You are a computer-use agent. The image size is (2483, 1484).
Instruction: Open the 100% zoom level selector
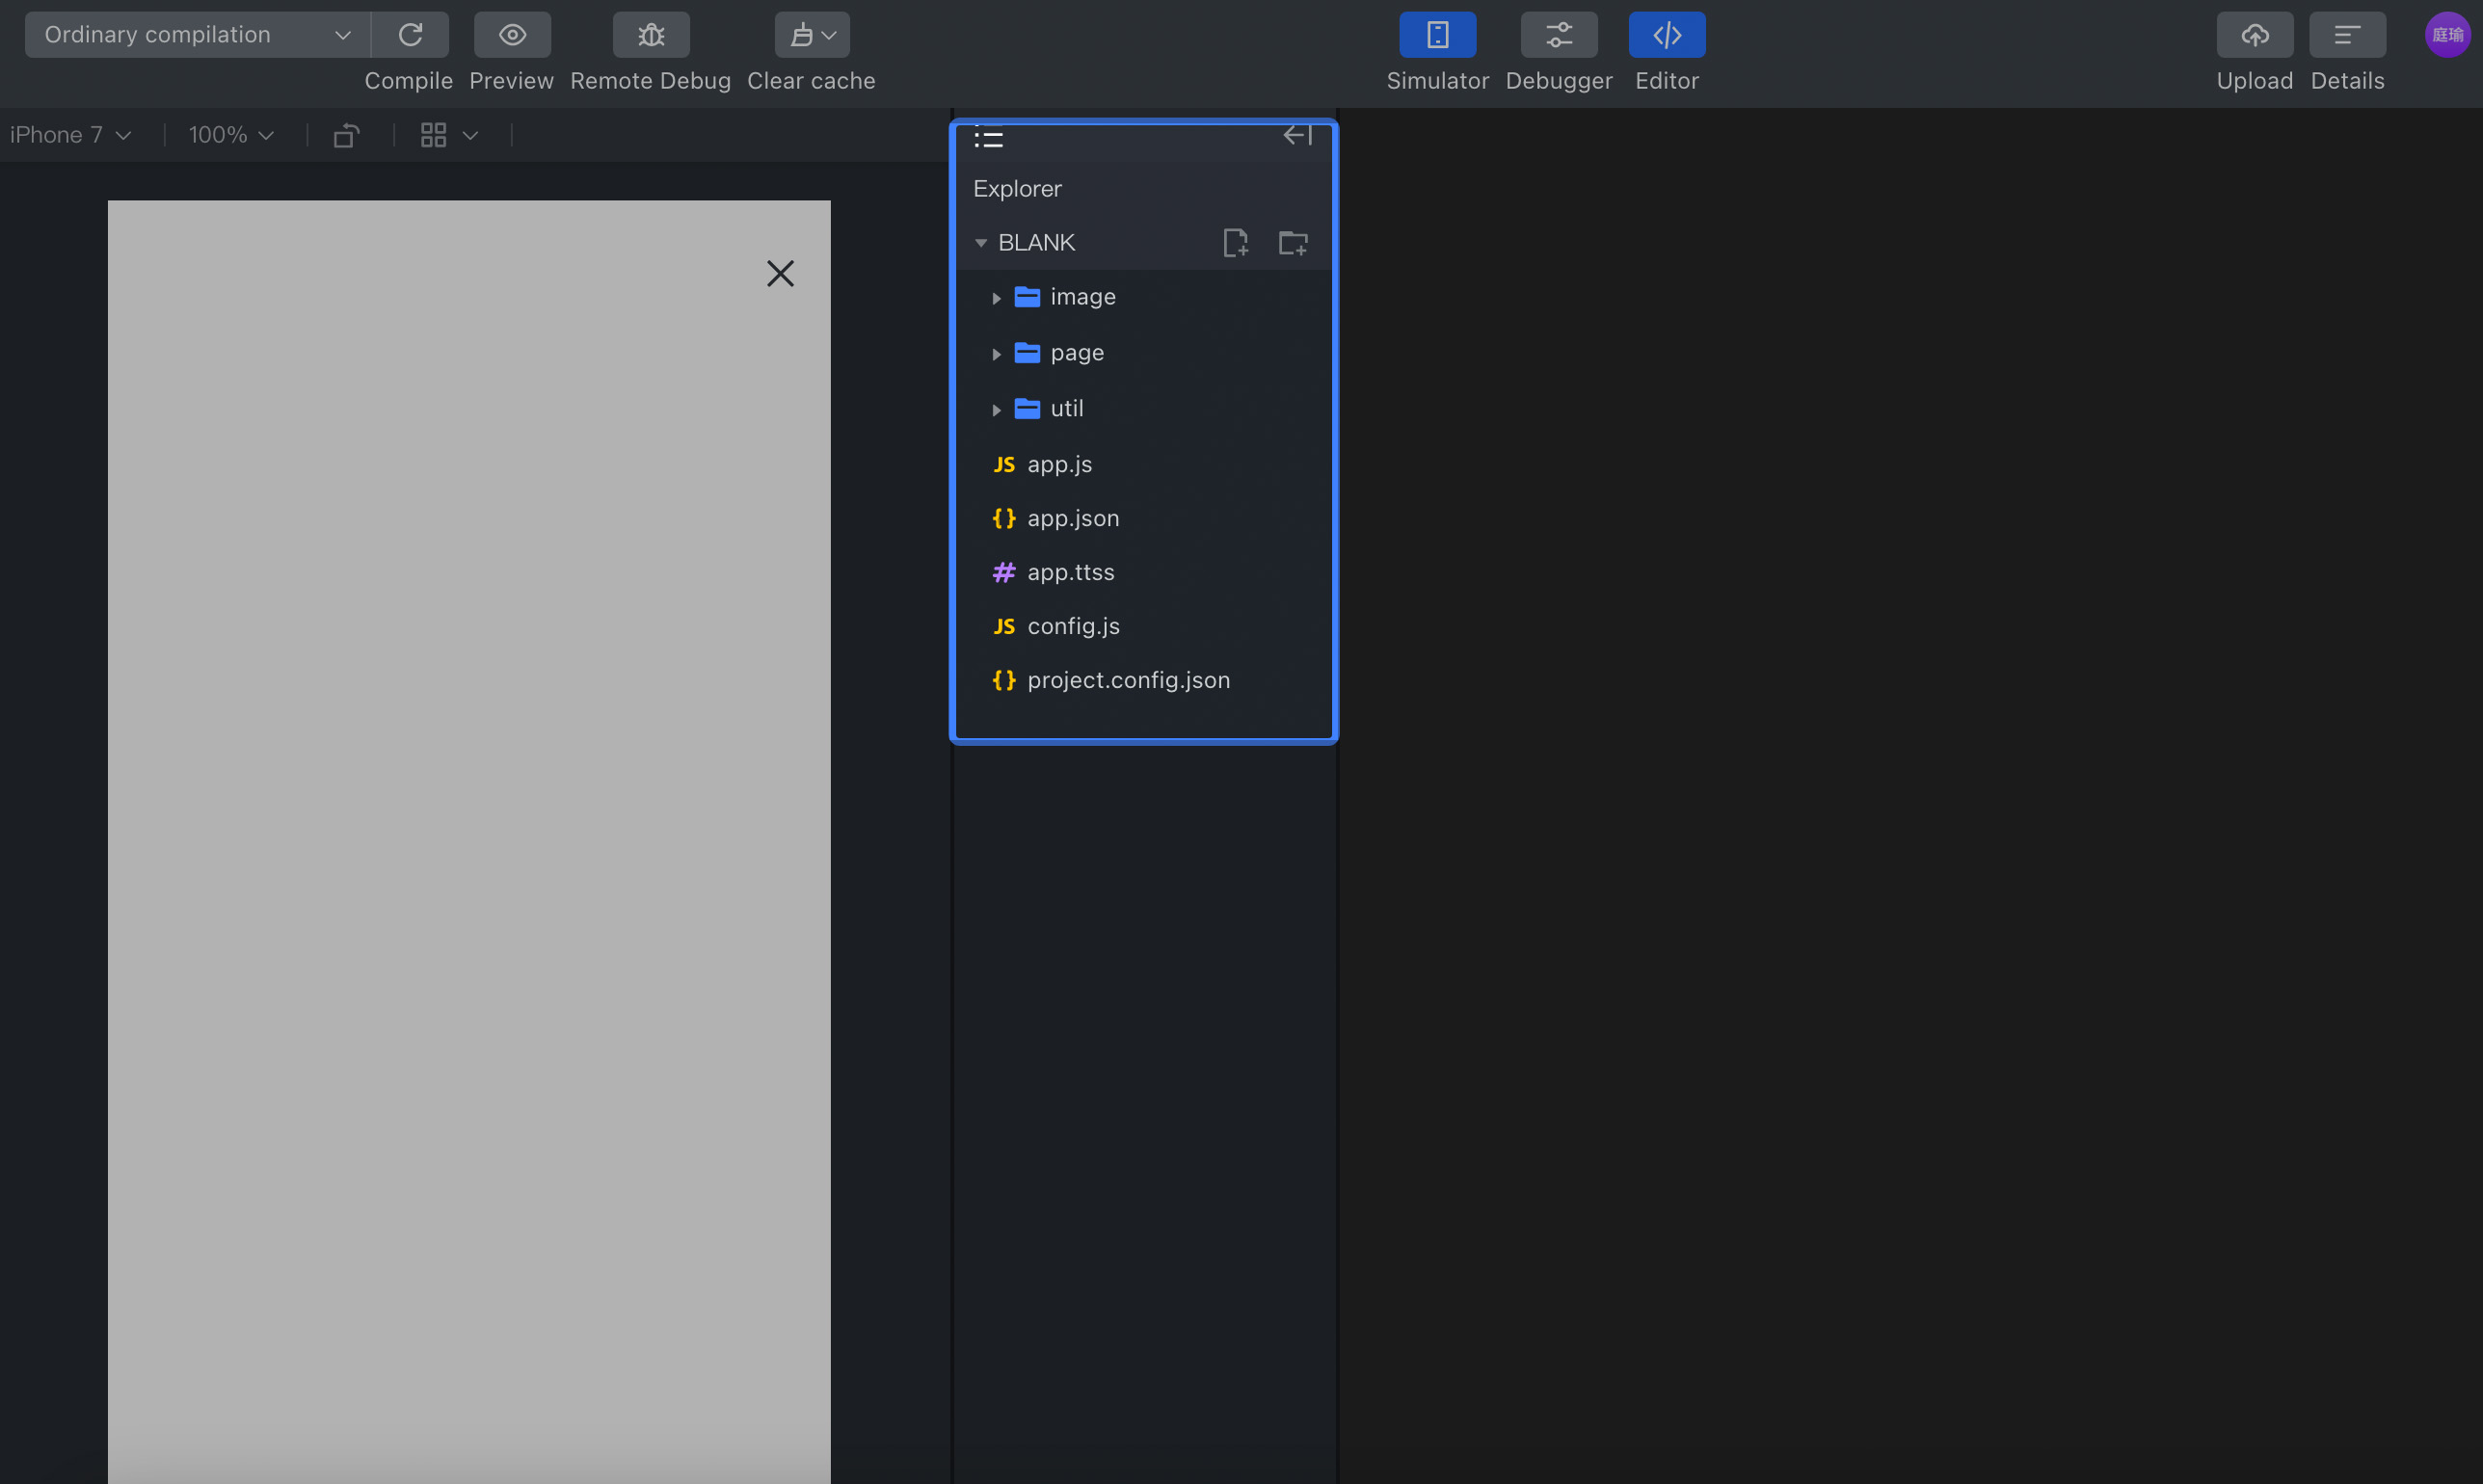click(x=231, y=135)
